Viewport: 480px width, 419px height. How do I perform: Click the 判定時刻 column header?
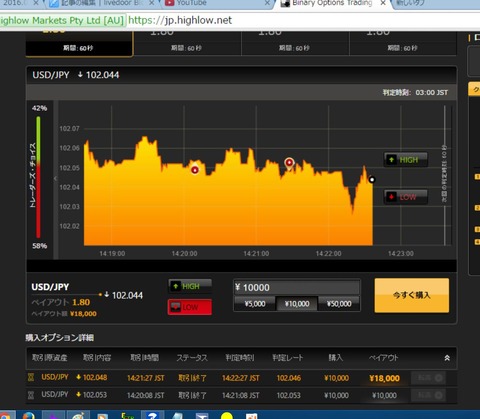pyautogui.click(x=240, y=358)
